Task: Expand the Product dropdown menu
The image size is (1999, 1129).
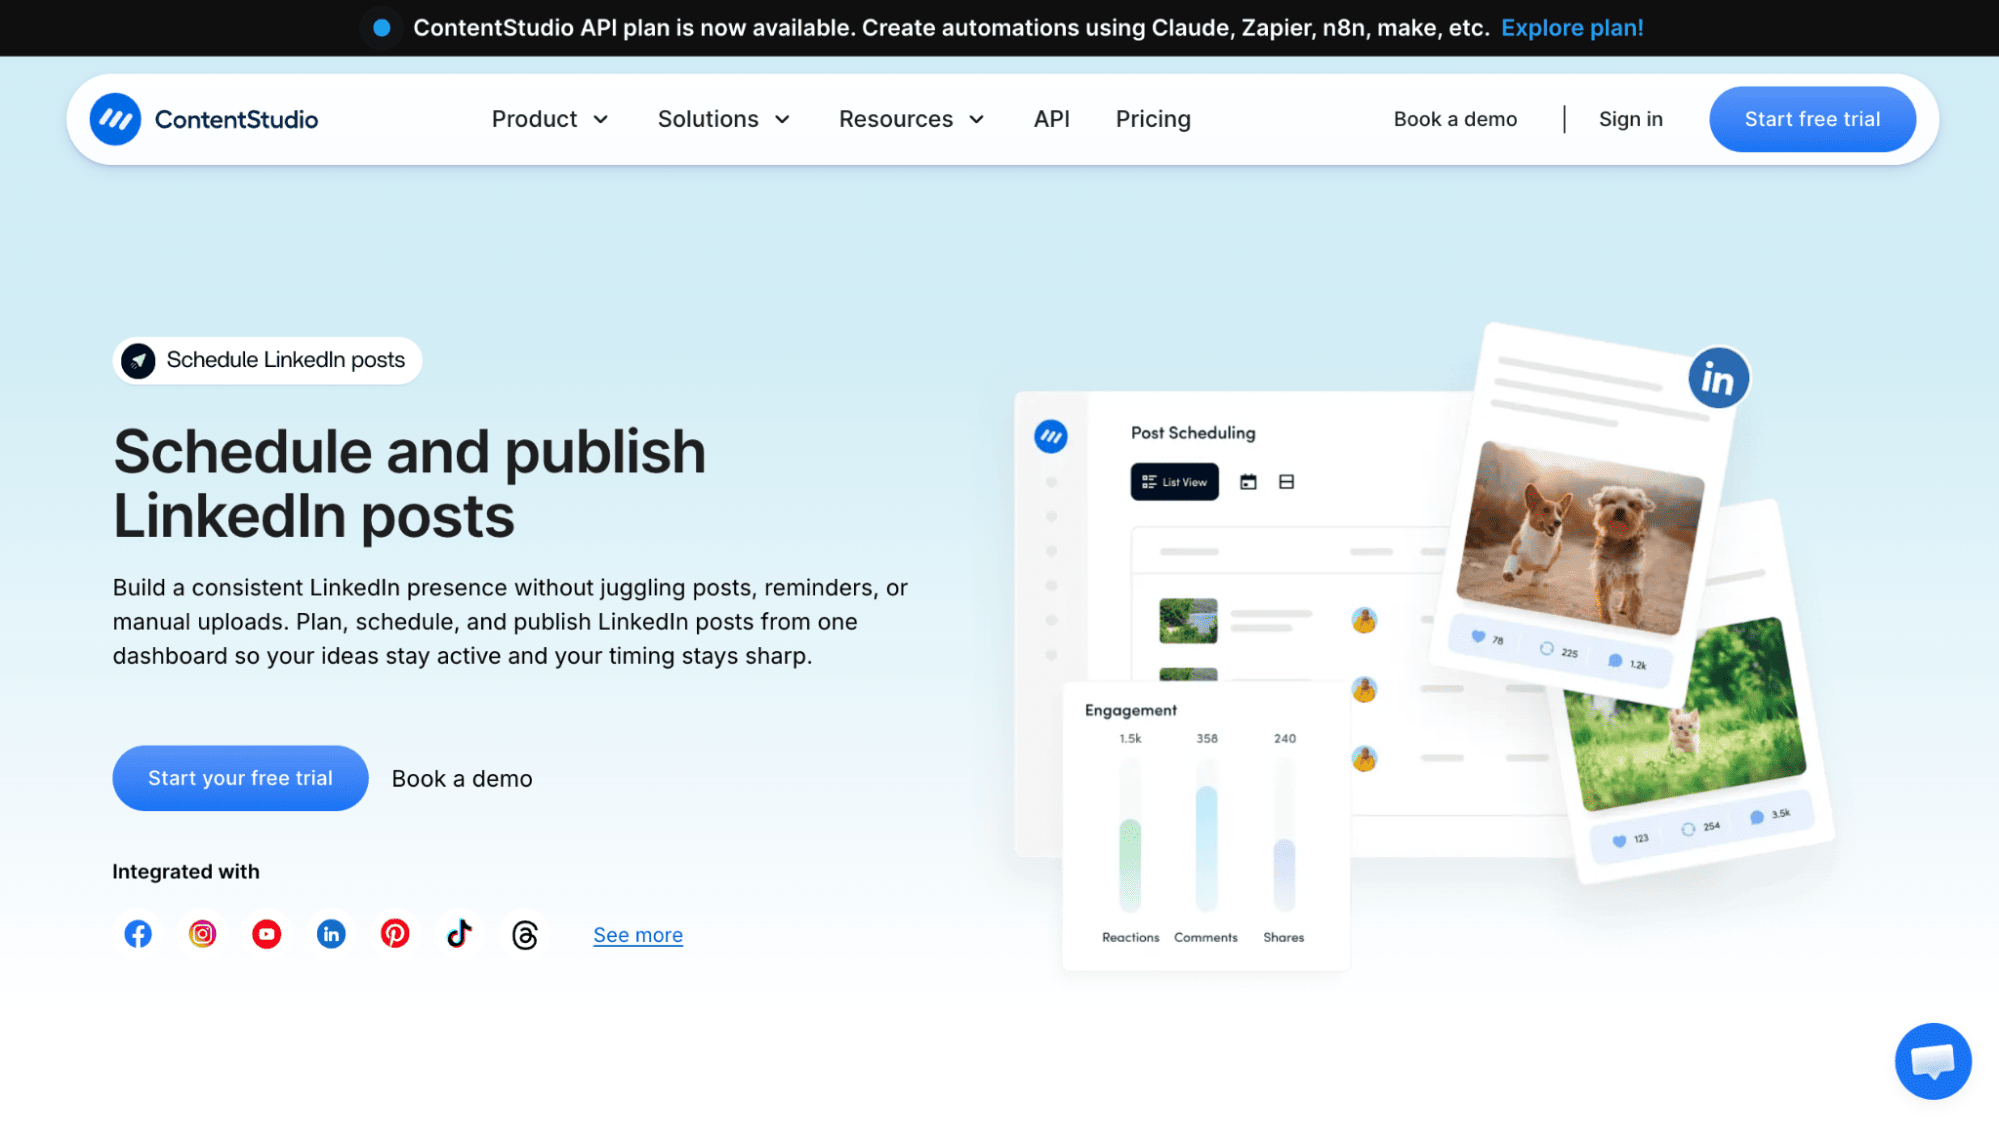Action: pyautogui.click(x=550, y=119)
